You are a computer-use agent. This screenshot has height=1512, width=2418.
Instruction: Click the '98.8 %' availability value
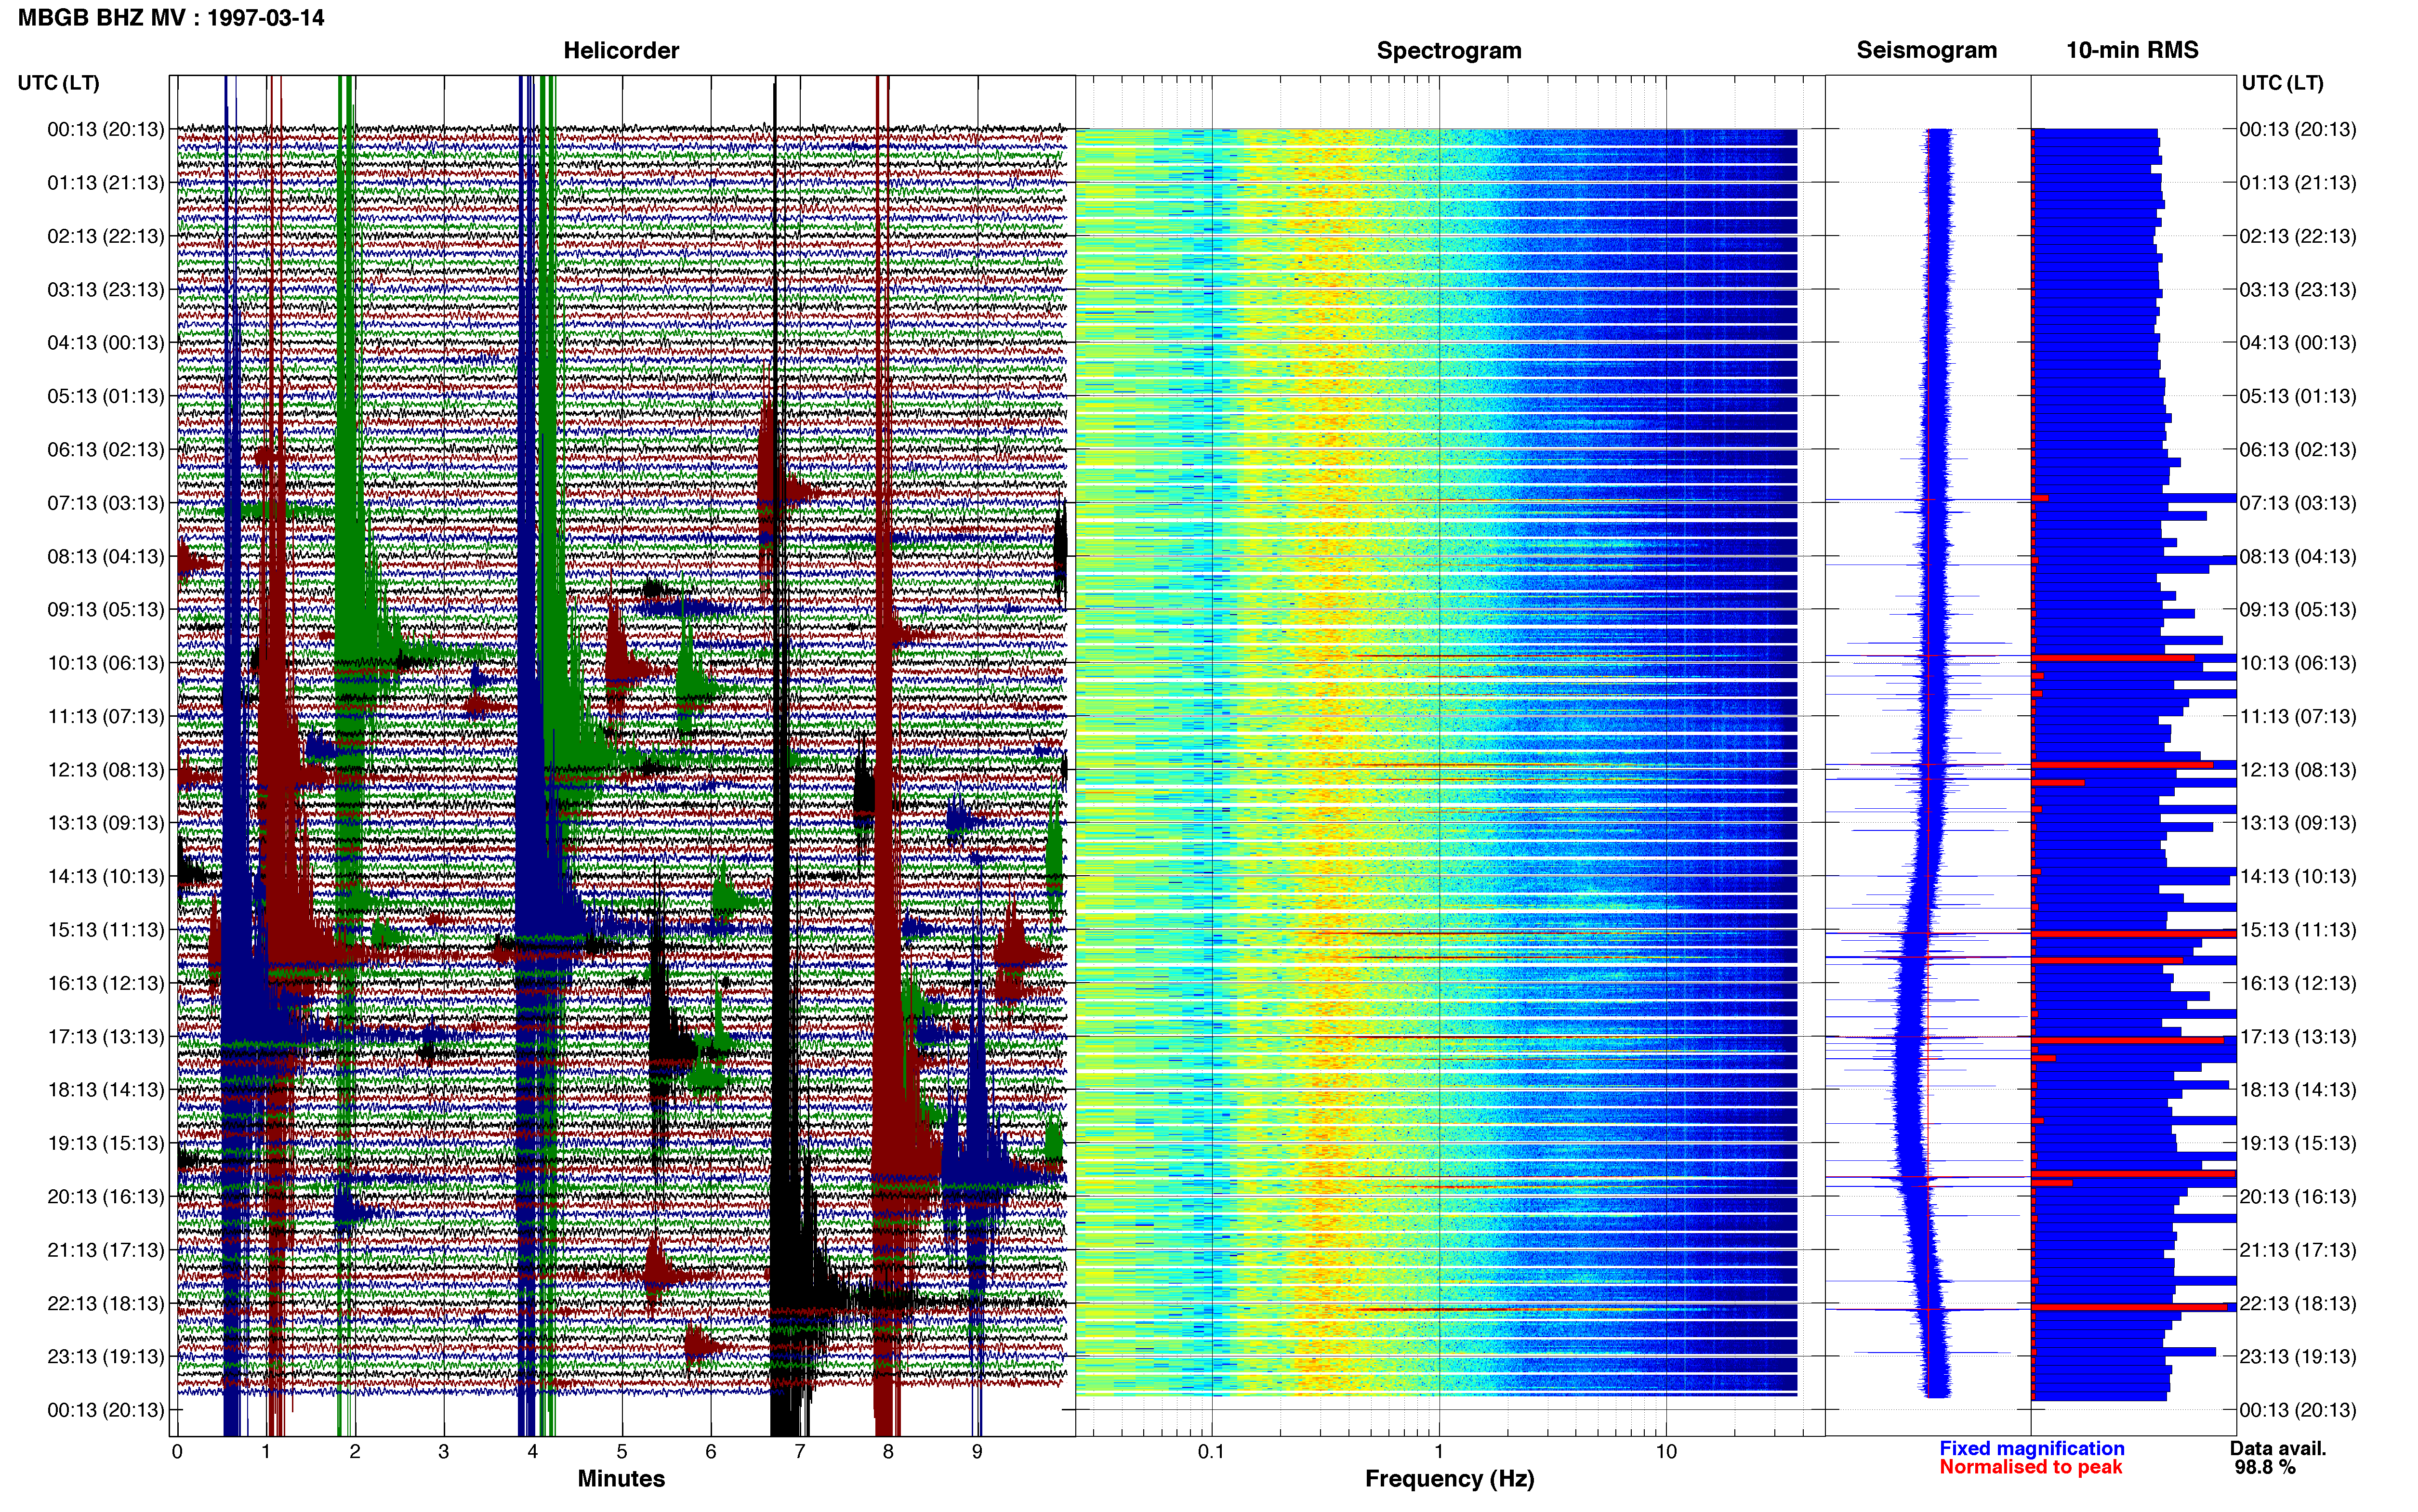tap(2265, 1467)
